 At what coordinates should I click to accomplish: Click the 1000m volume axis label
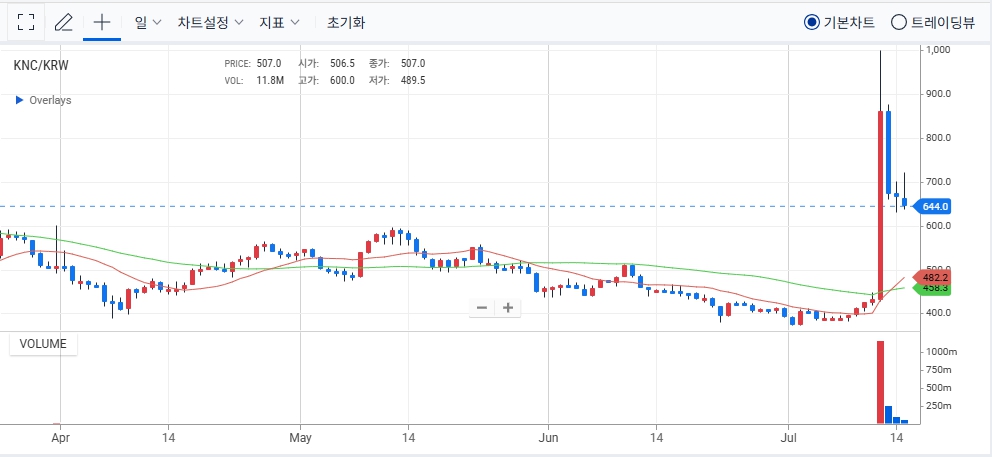point(939,352)
